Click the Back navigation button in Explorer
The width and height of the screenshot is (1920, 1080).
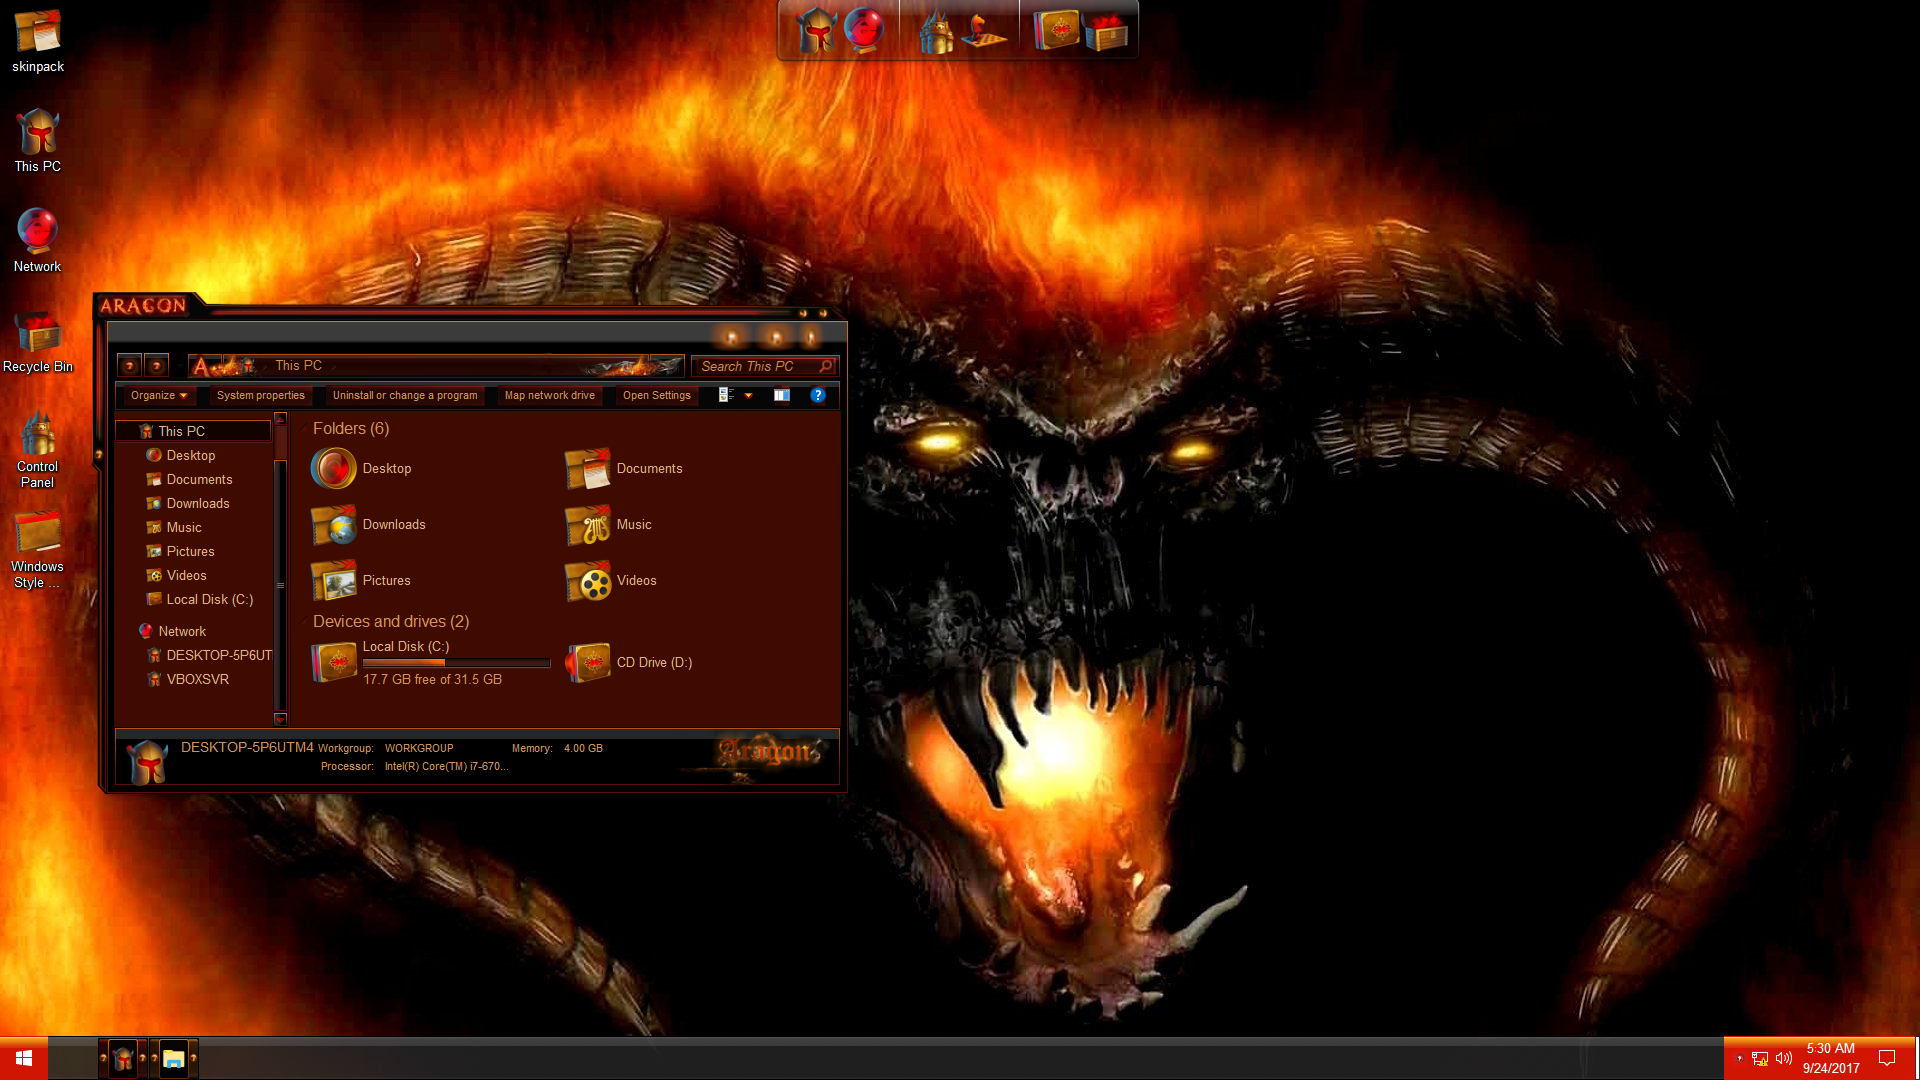[129, 366]
